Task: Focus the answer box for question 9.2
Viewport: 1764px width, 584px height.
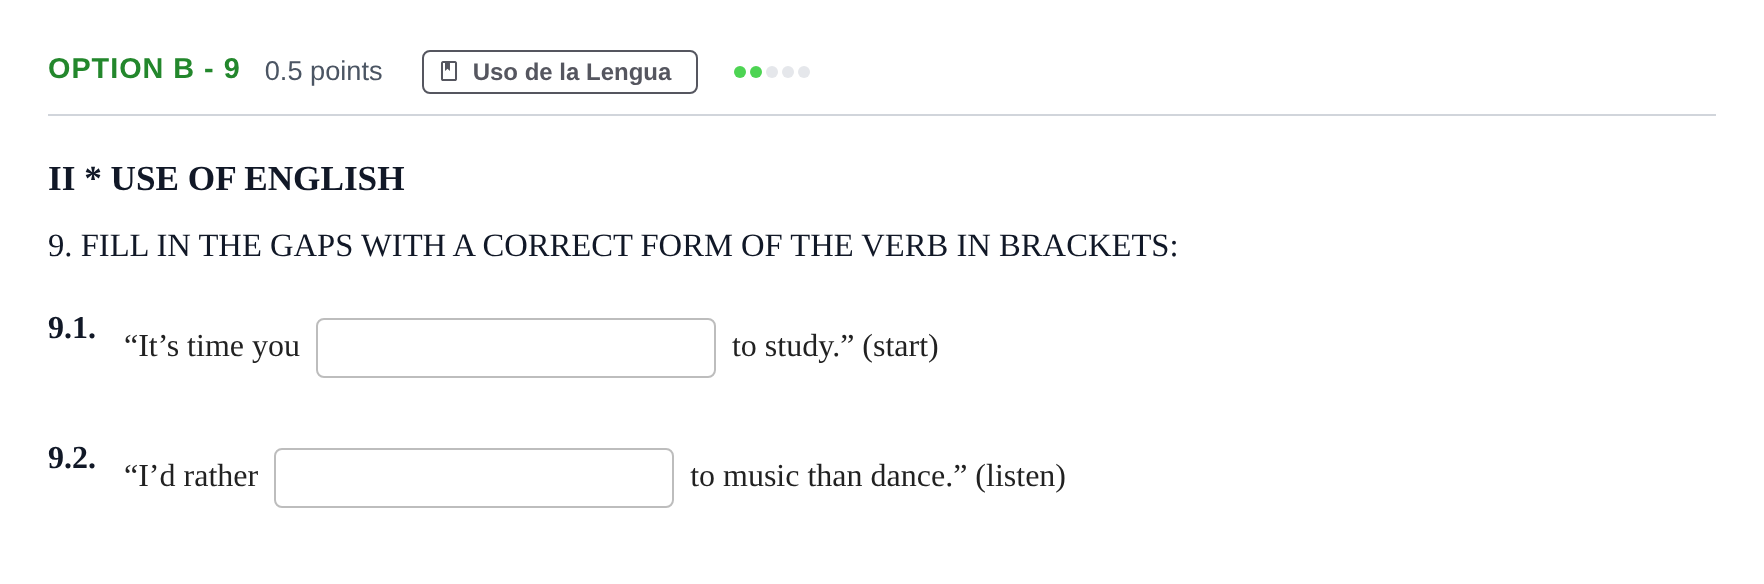Action: tap(474, 478)
